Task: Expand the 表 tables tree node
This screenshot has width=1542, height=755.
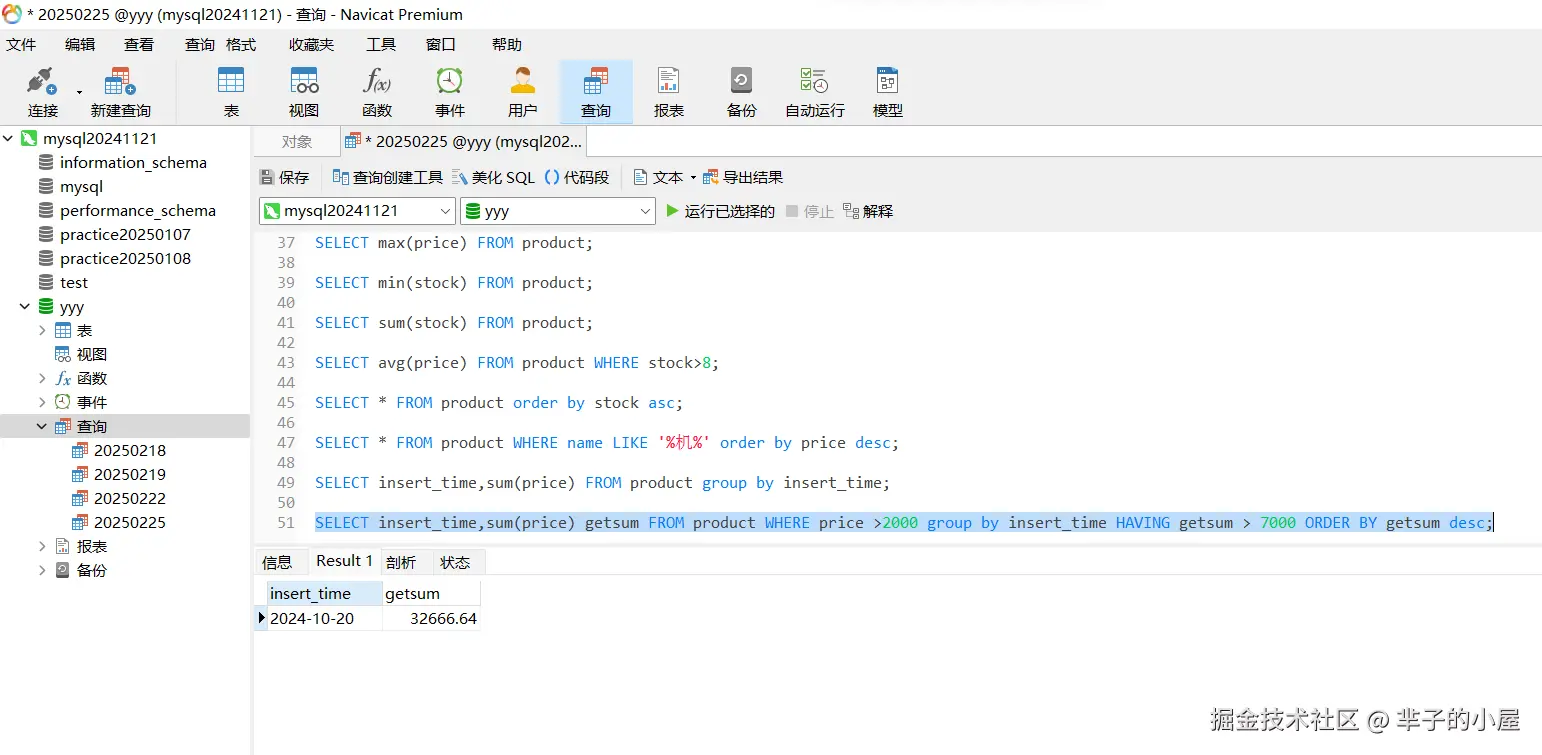Action: tap(42, 330)
